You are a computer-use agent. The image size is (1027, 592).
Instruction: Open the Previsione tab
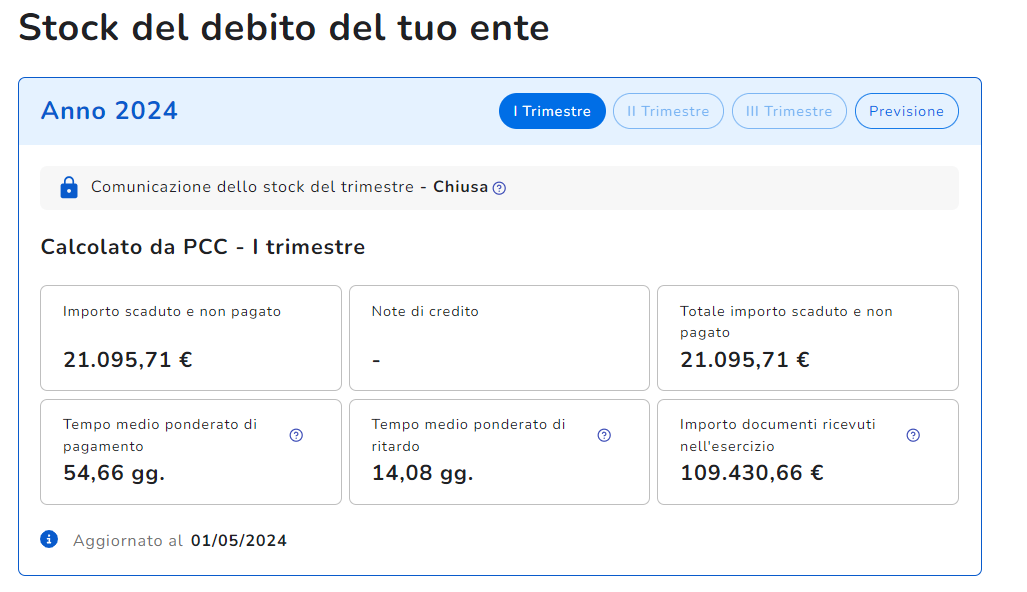906,111
